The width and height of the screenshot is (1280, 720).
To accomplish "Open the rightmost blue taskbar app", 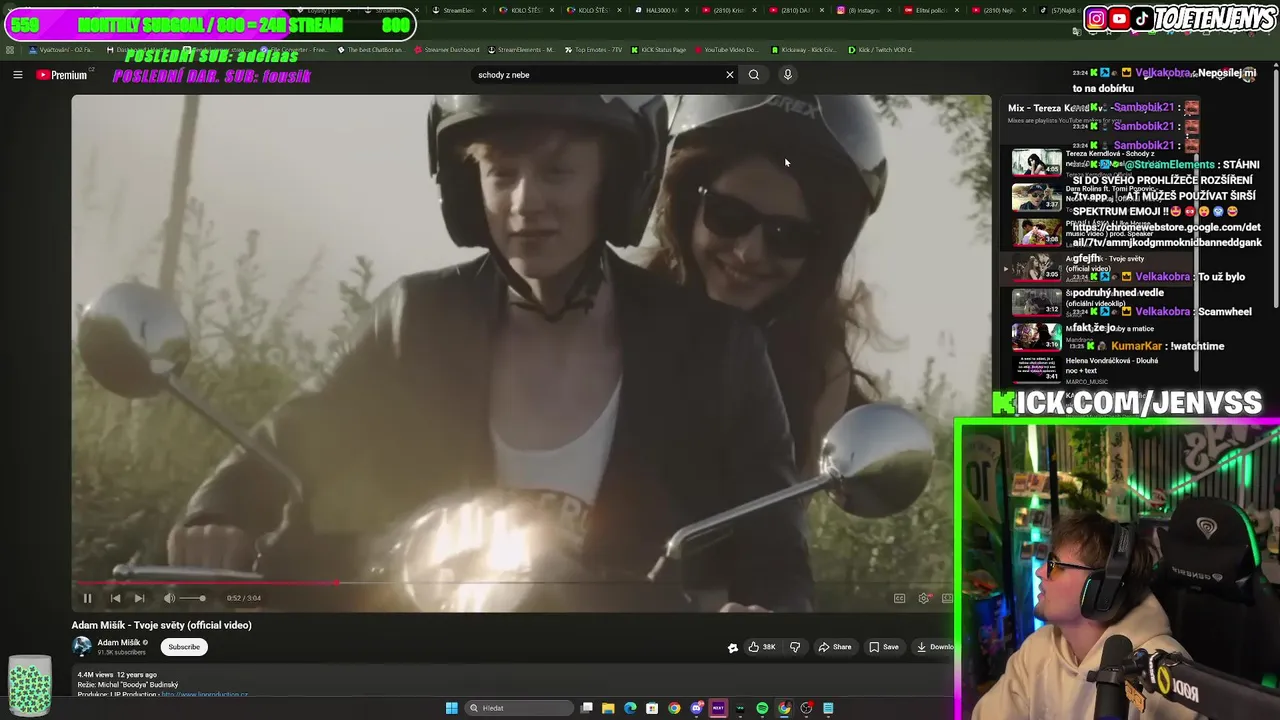I will (x=828, y=708).
